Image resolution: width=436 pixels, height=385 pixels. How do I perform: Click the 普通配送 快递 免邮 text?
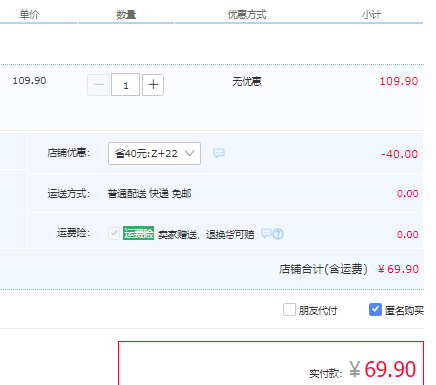[x=149, y=193]
